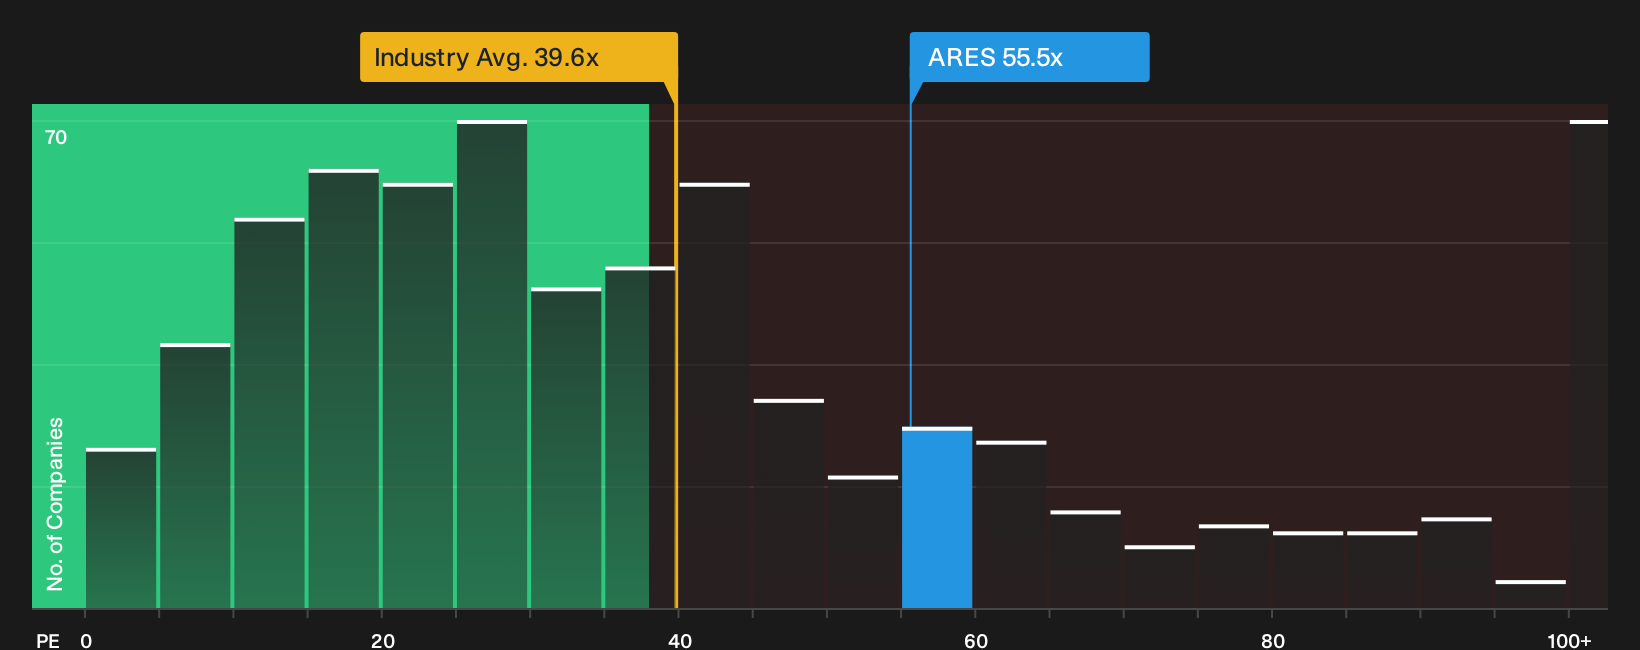The width and height of the screenshot is (1640, 650).
Task: Click the histogram bar for PE 65-70
Action: pos(1085,560)
